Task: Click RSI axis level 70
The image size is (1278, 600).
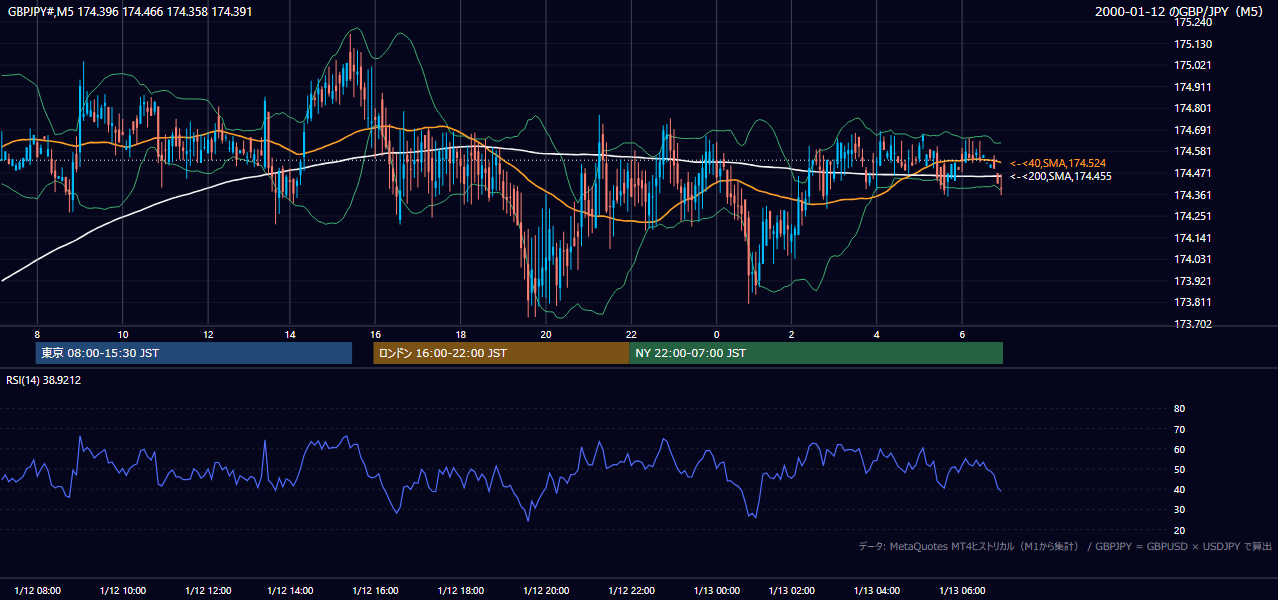Action: coord(1179,429)
